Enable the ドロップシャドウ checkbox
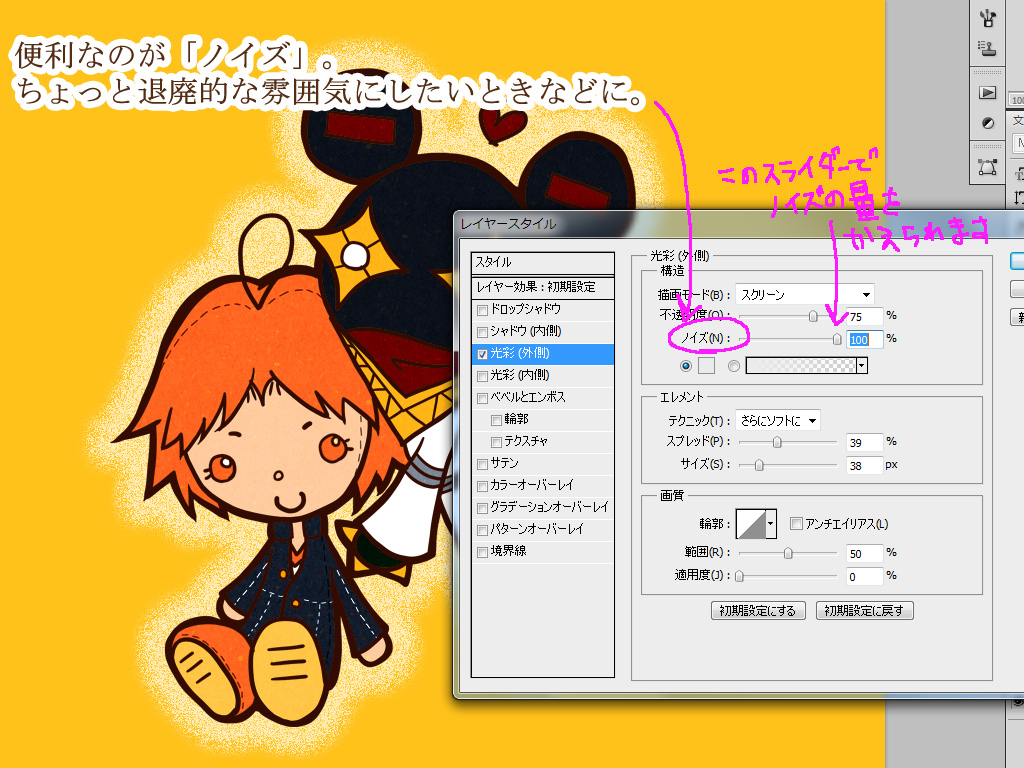 483,310
